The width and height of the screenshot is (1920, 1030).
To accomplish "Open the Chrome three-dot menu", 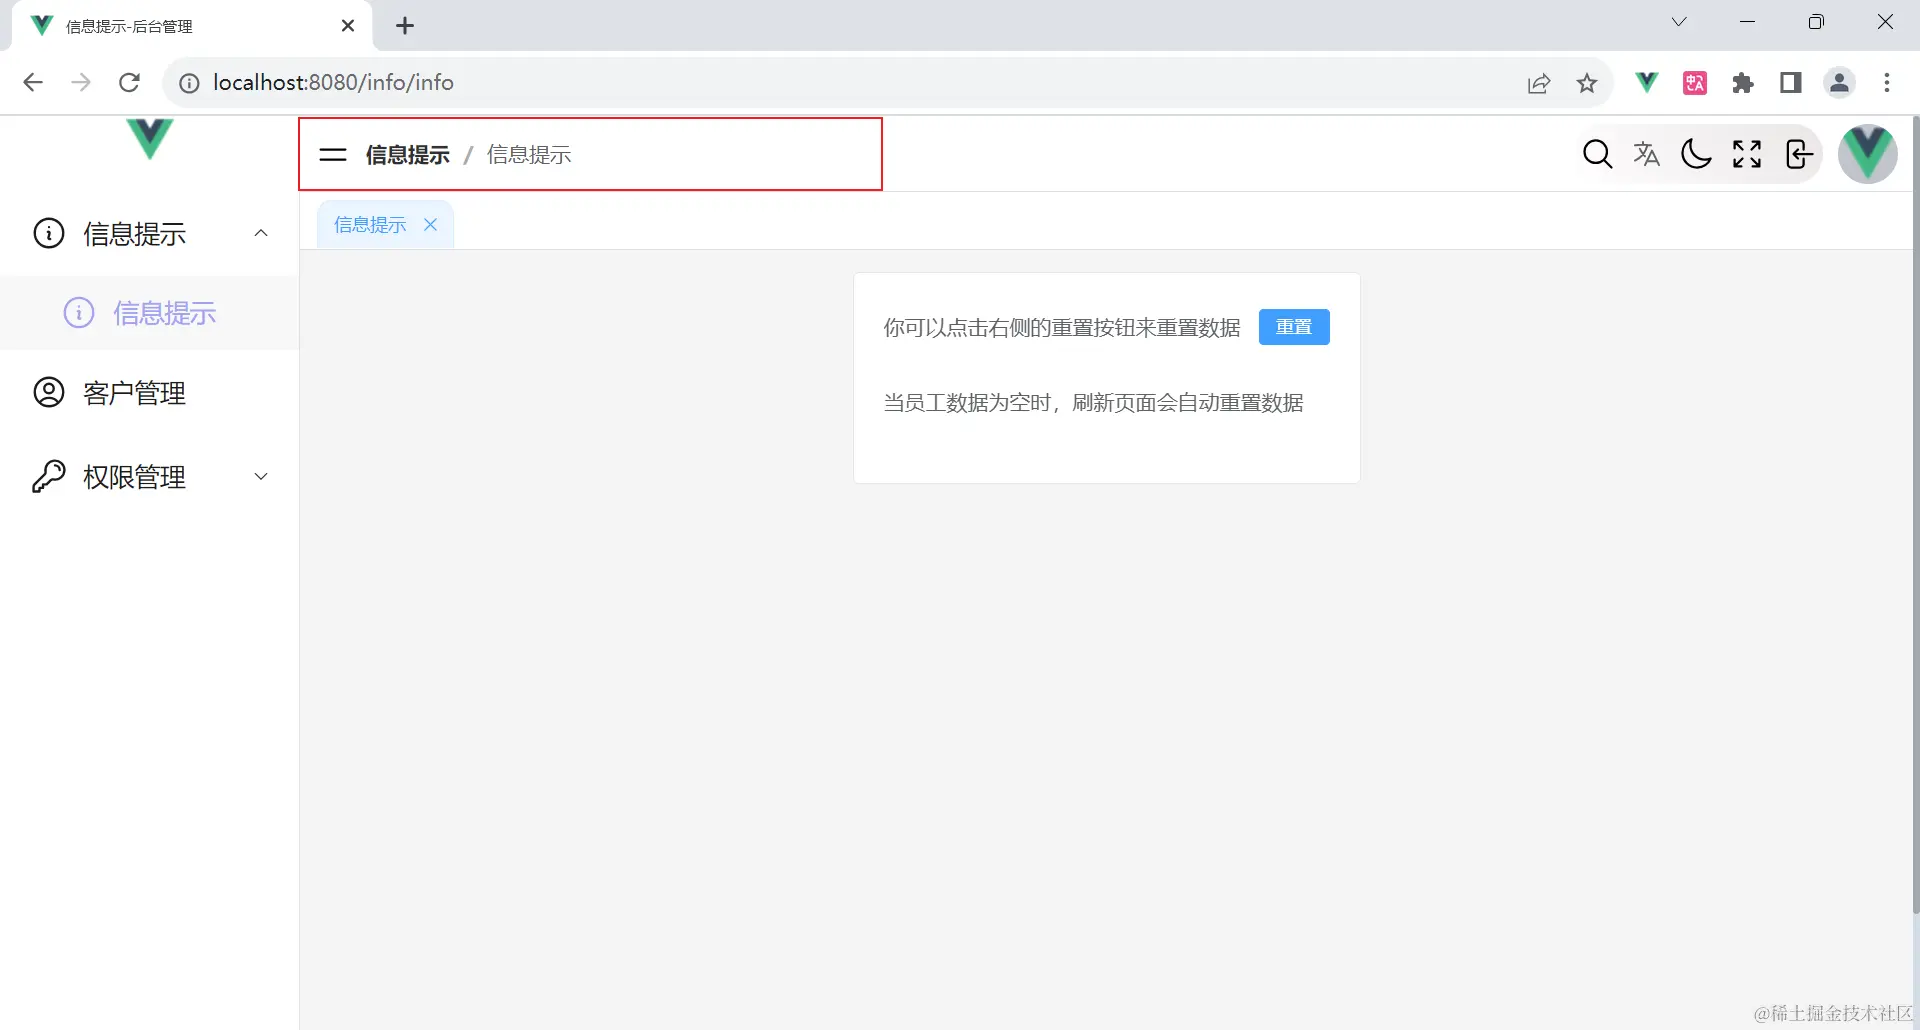I will tap(1887, 83).
